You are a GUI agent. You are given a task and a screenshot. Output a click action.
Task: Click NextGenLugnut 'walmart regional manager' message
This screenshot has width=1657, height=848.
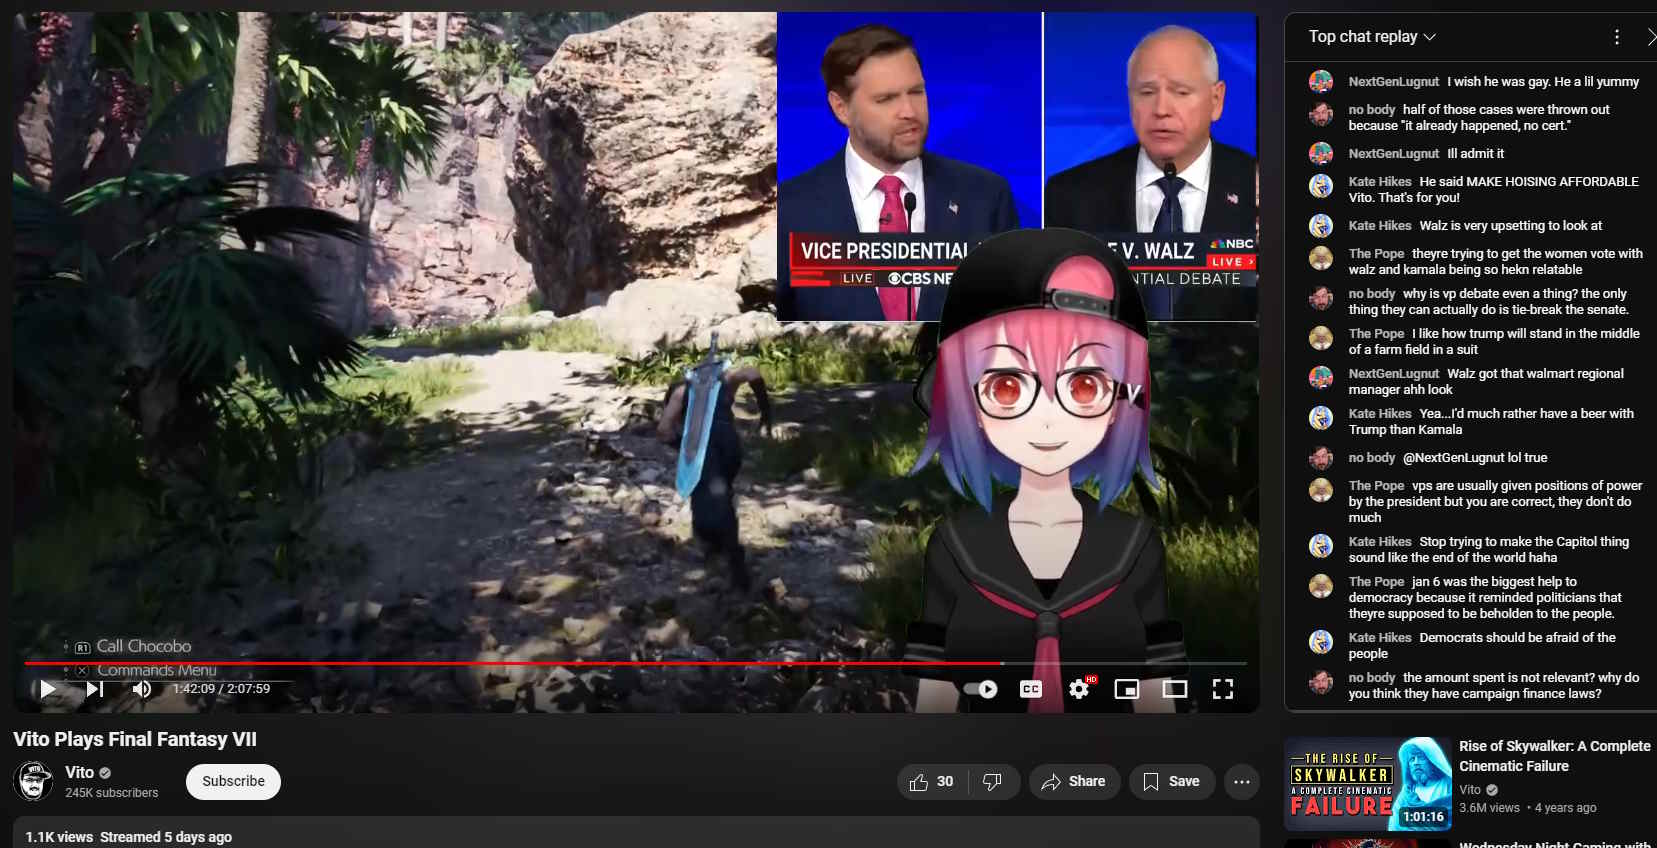click(1486, 381)
